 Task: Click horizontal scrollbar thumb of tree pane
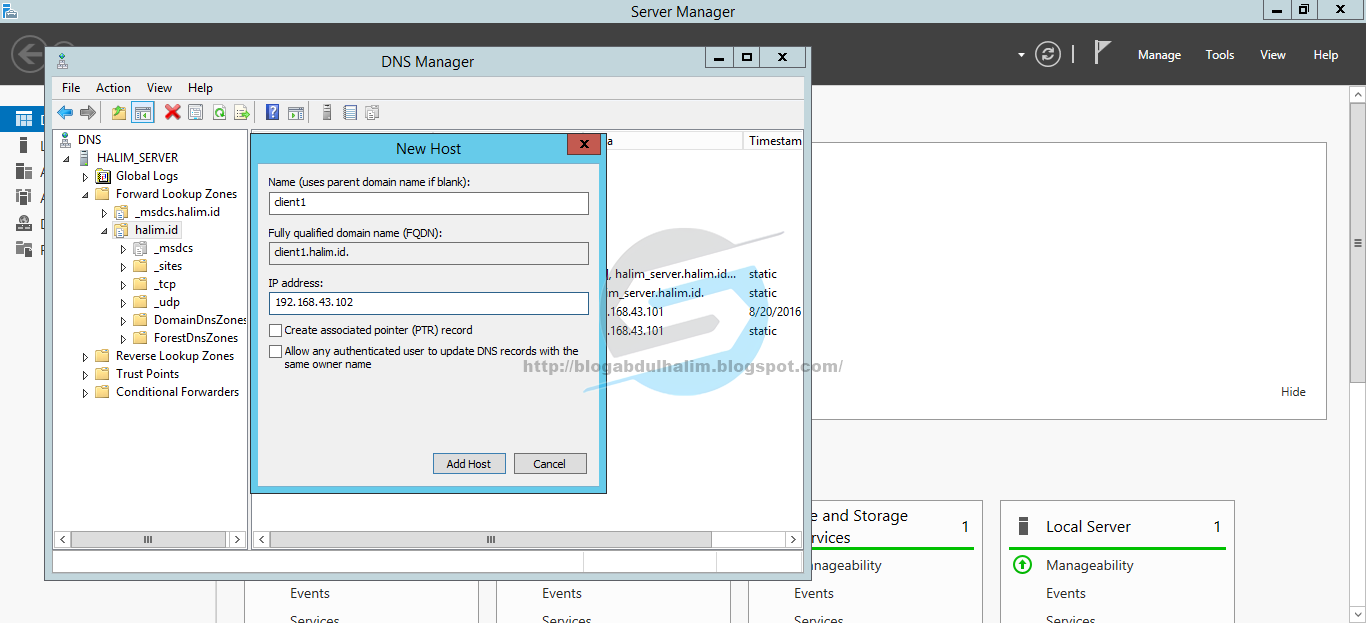click(148, 539)
